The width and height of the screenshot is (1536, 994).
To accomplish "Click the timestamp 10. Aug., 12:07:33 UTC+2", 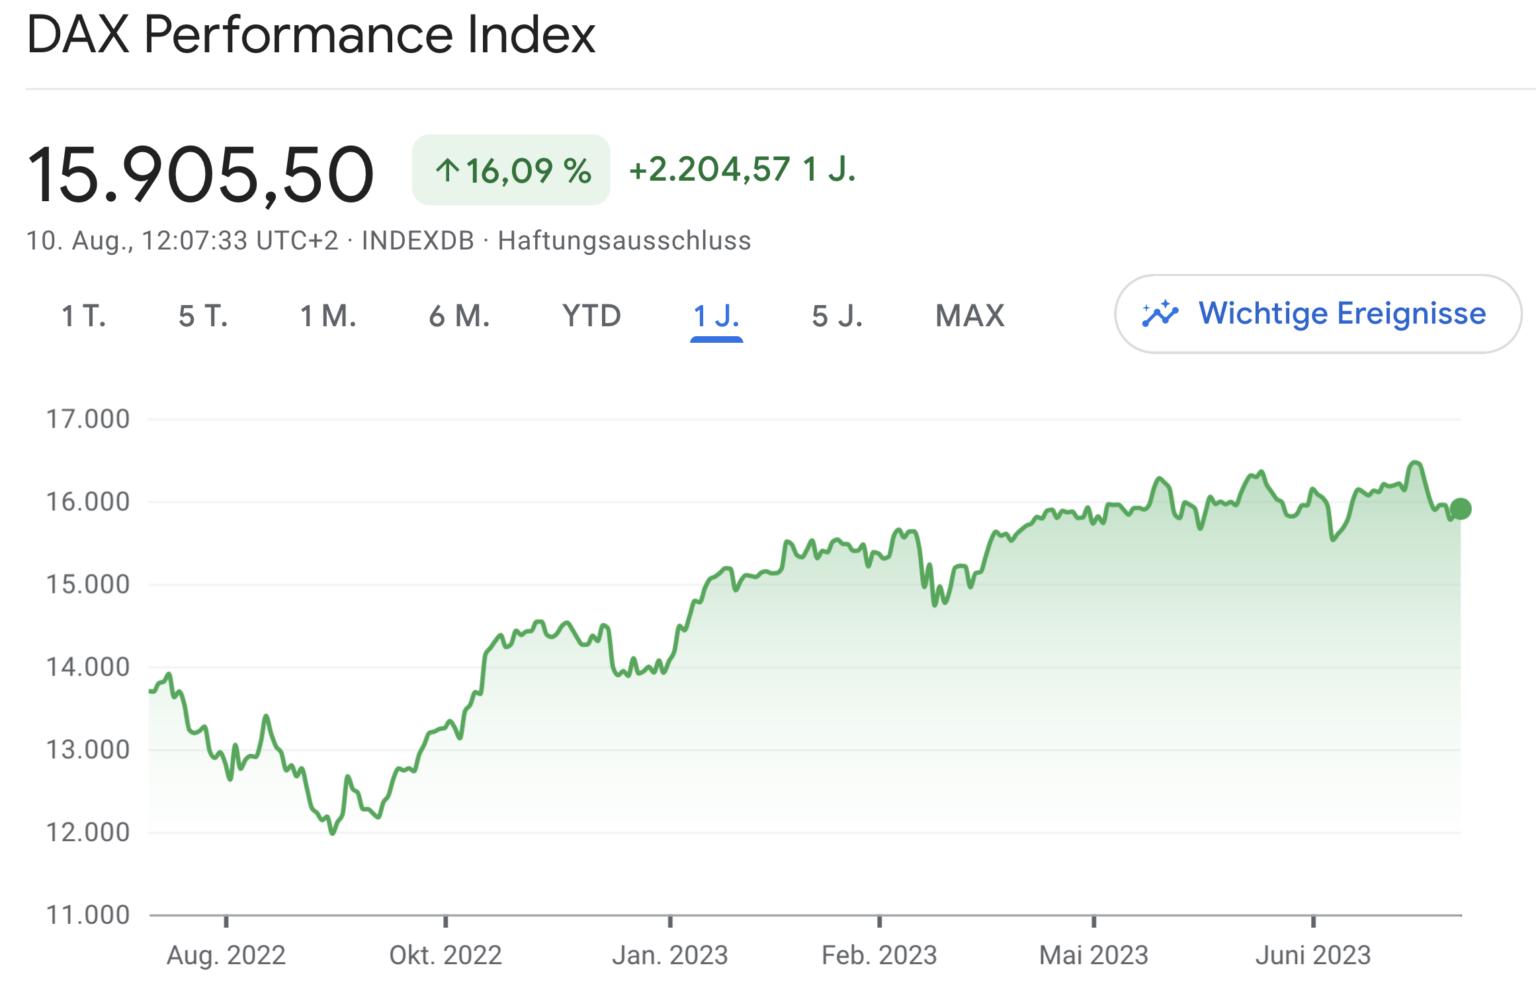I will (x=182, y=241).
